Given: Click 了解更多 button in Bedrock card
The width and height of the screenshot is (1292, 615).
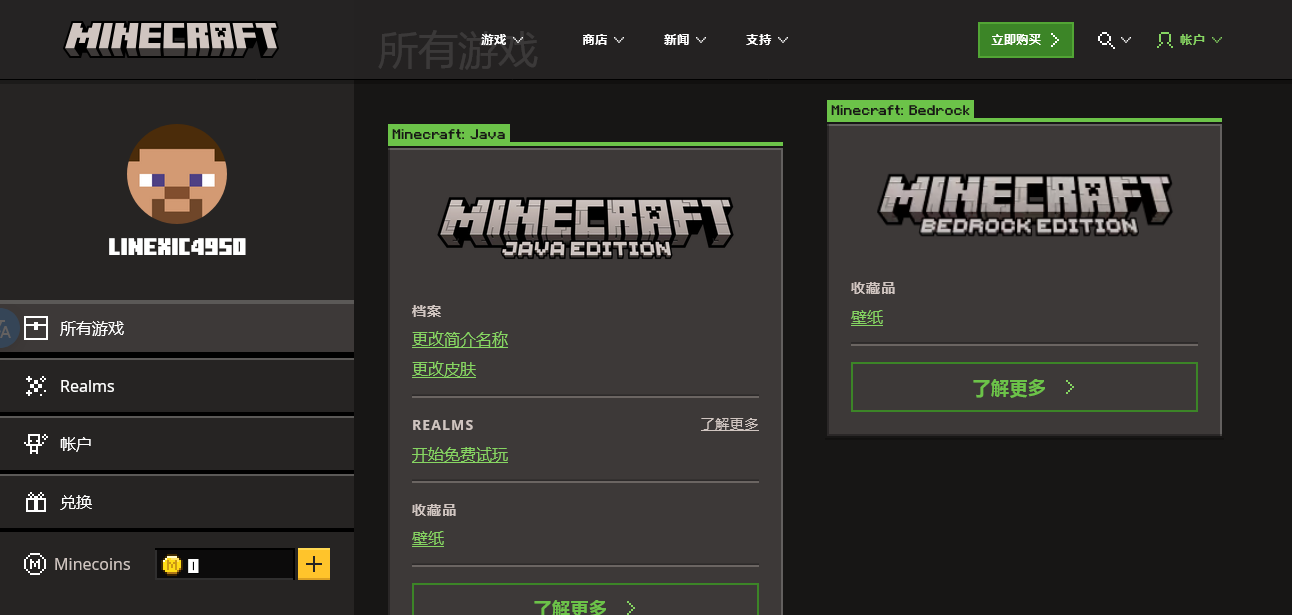Looking at the screenshot, I should point(1023,387).
